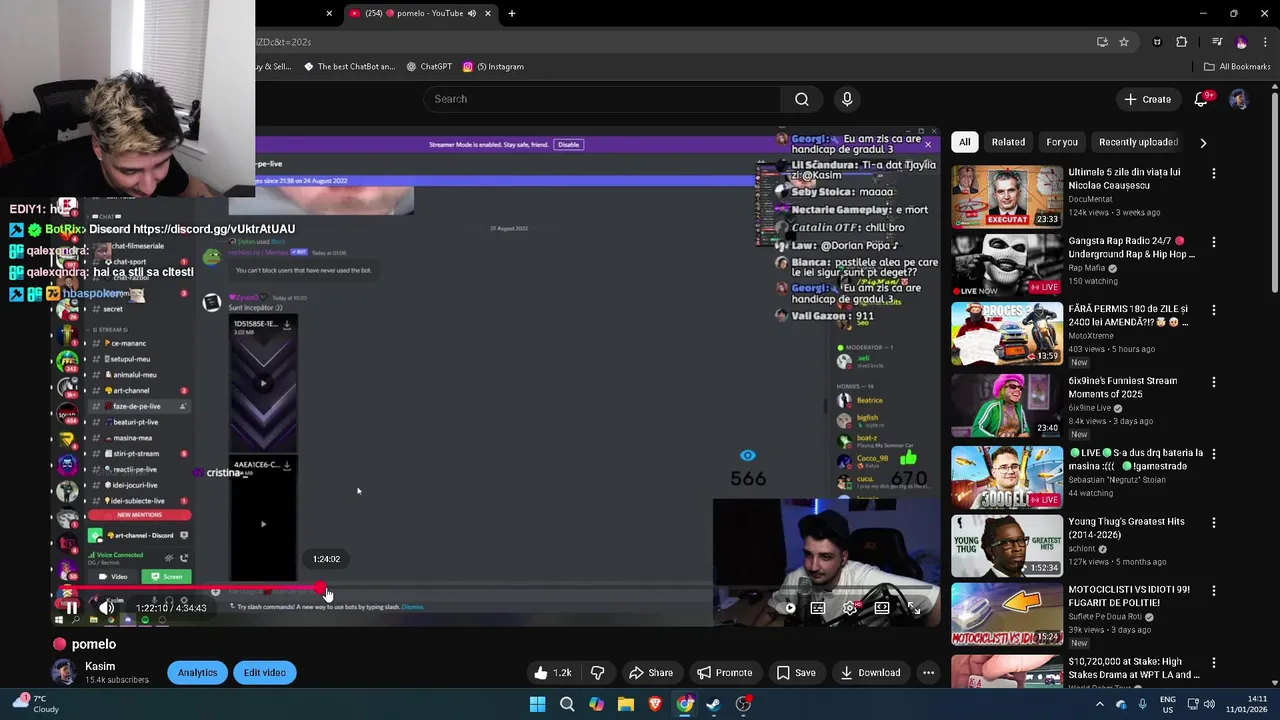
Task: Pause the YouTube video
Action: click(72, 608)
